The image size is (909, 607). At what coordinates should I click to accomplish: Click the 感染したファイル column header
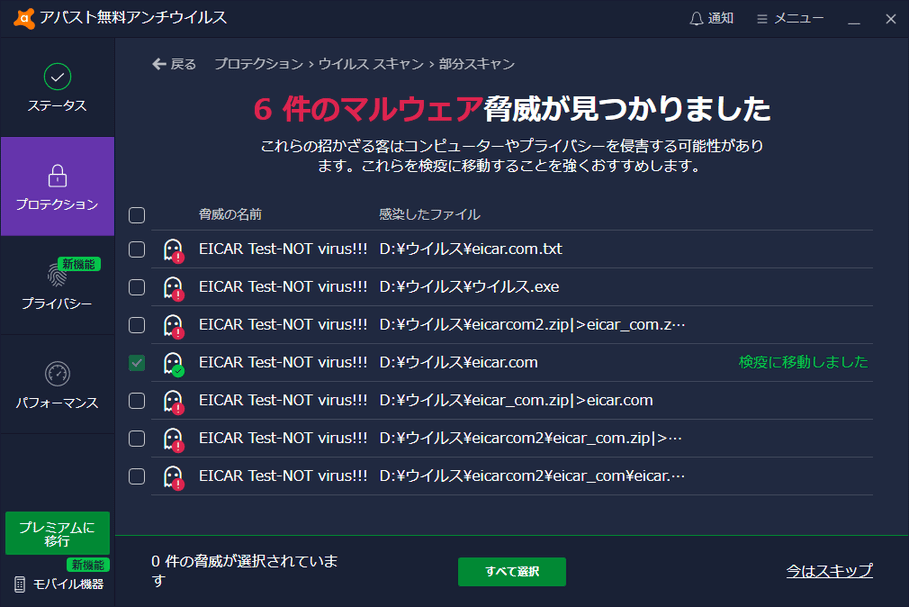430,215
